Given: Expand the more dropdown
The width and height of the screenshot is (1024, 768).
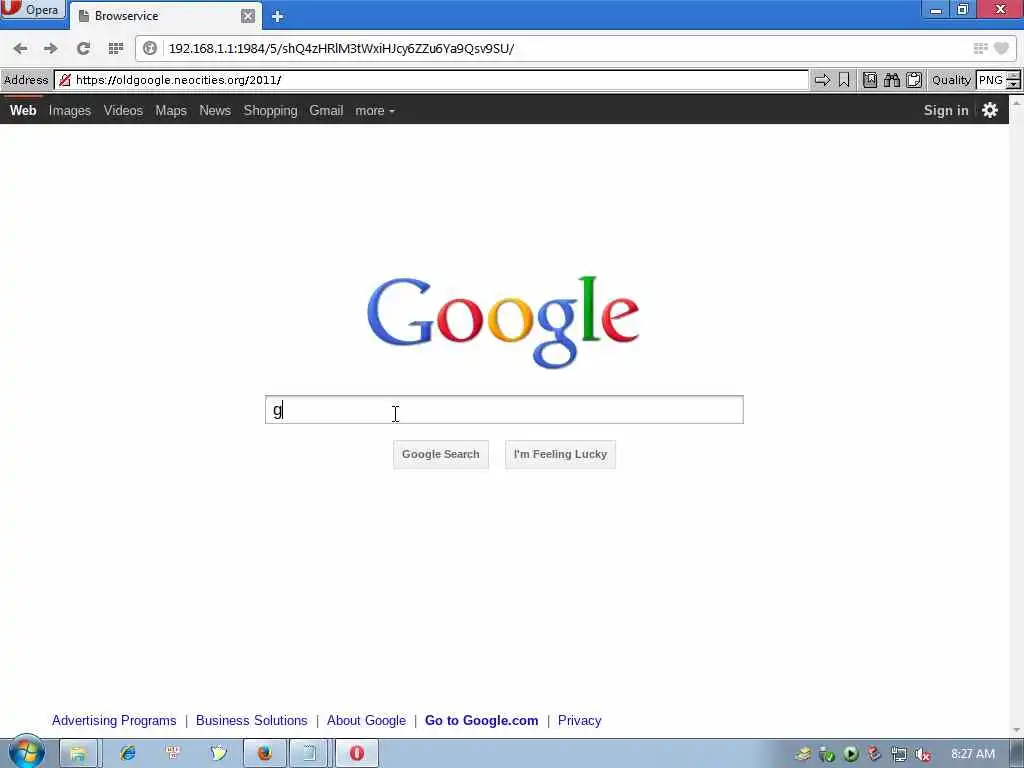Looking at the screenshot, I should pyautogui.click(x=375, y=111).
